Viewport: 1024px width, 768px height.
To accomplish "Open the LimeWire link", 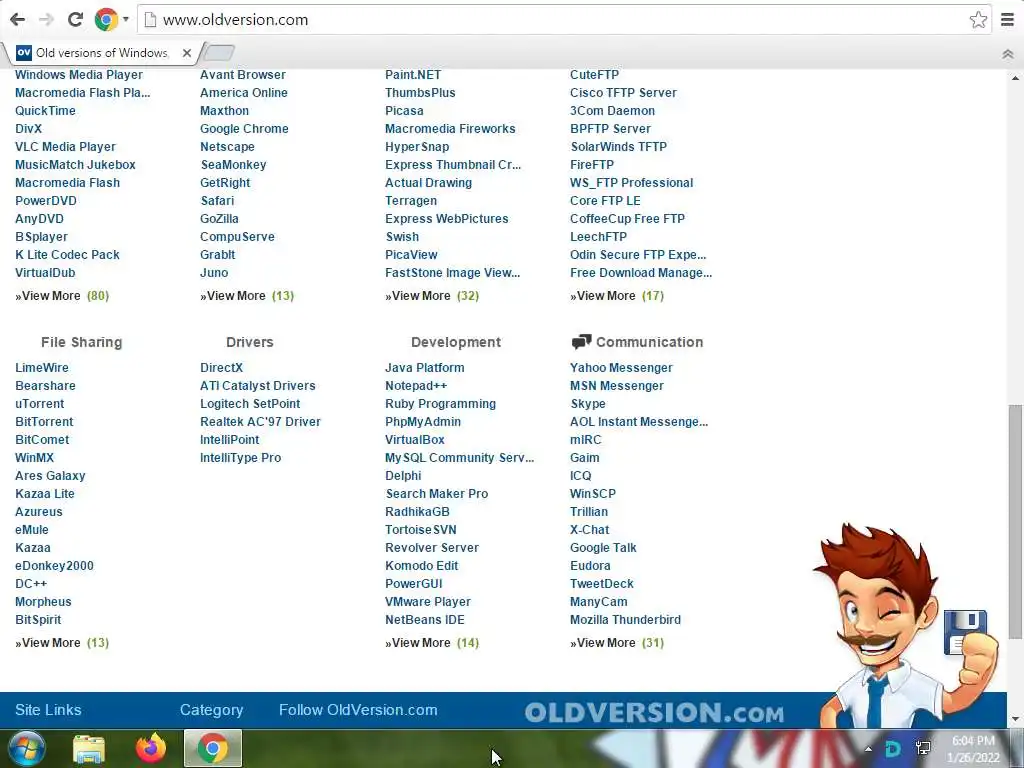I will tap(42, 368).
